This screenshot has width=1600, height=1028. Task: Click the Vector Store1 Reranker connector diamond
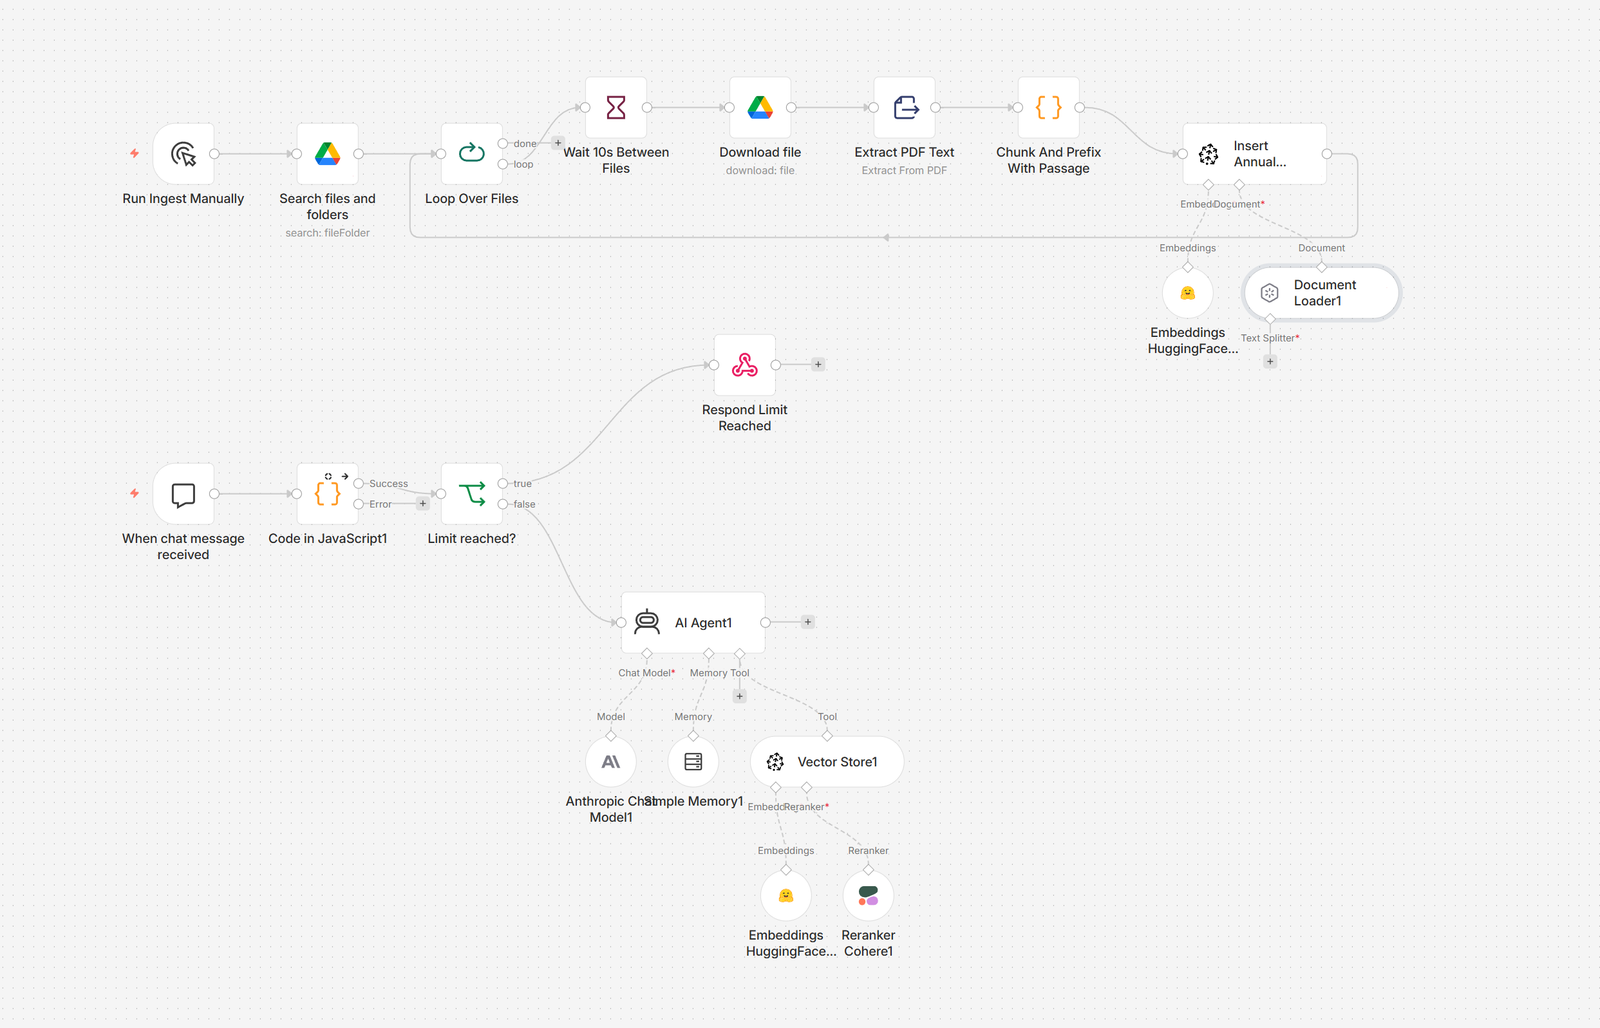coord(807,788)
